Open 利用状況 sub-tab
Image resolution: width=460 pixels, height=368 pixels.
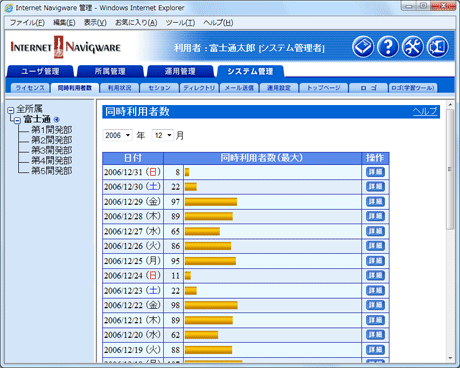[119, 88]
